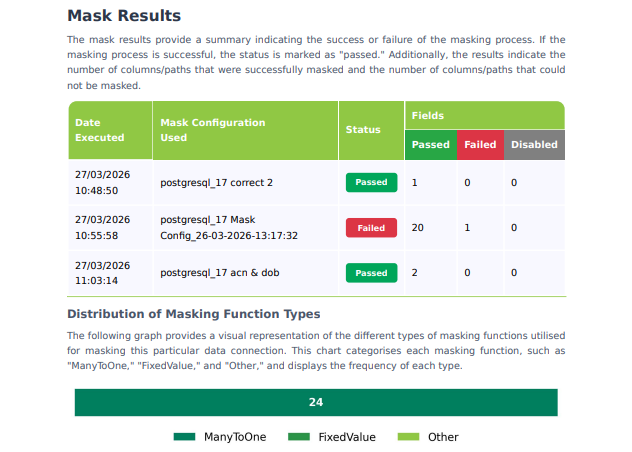Select the Date Executed column header
Viewport: 632px width, 452px height.
point(100,130)
